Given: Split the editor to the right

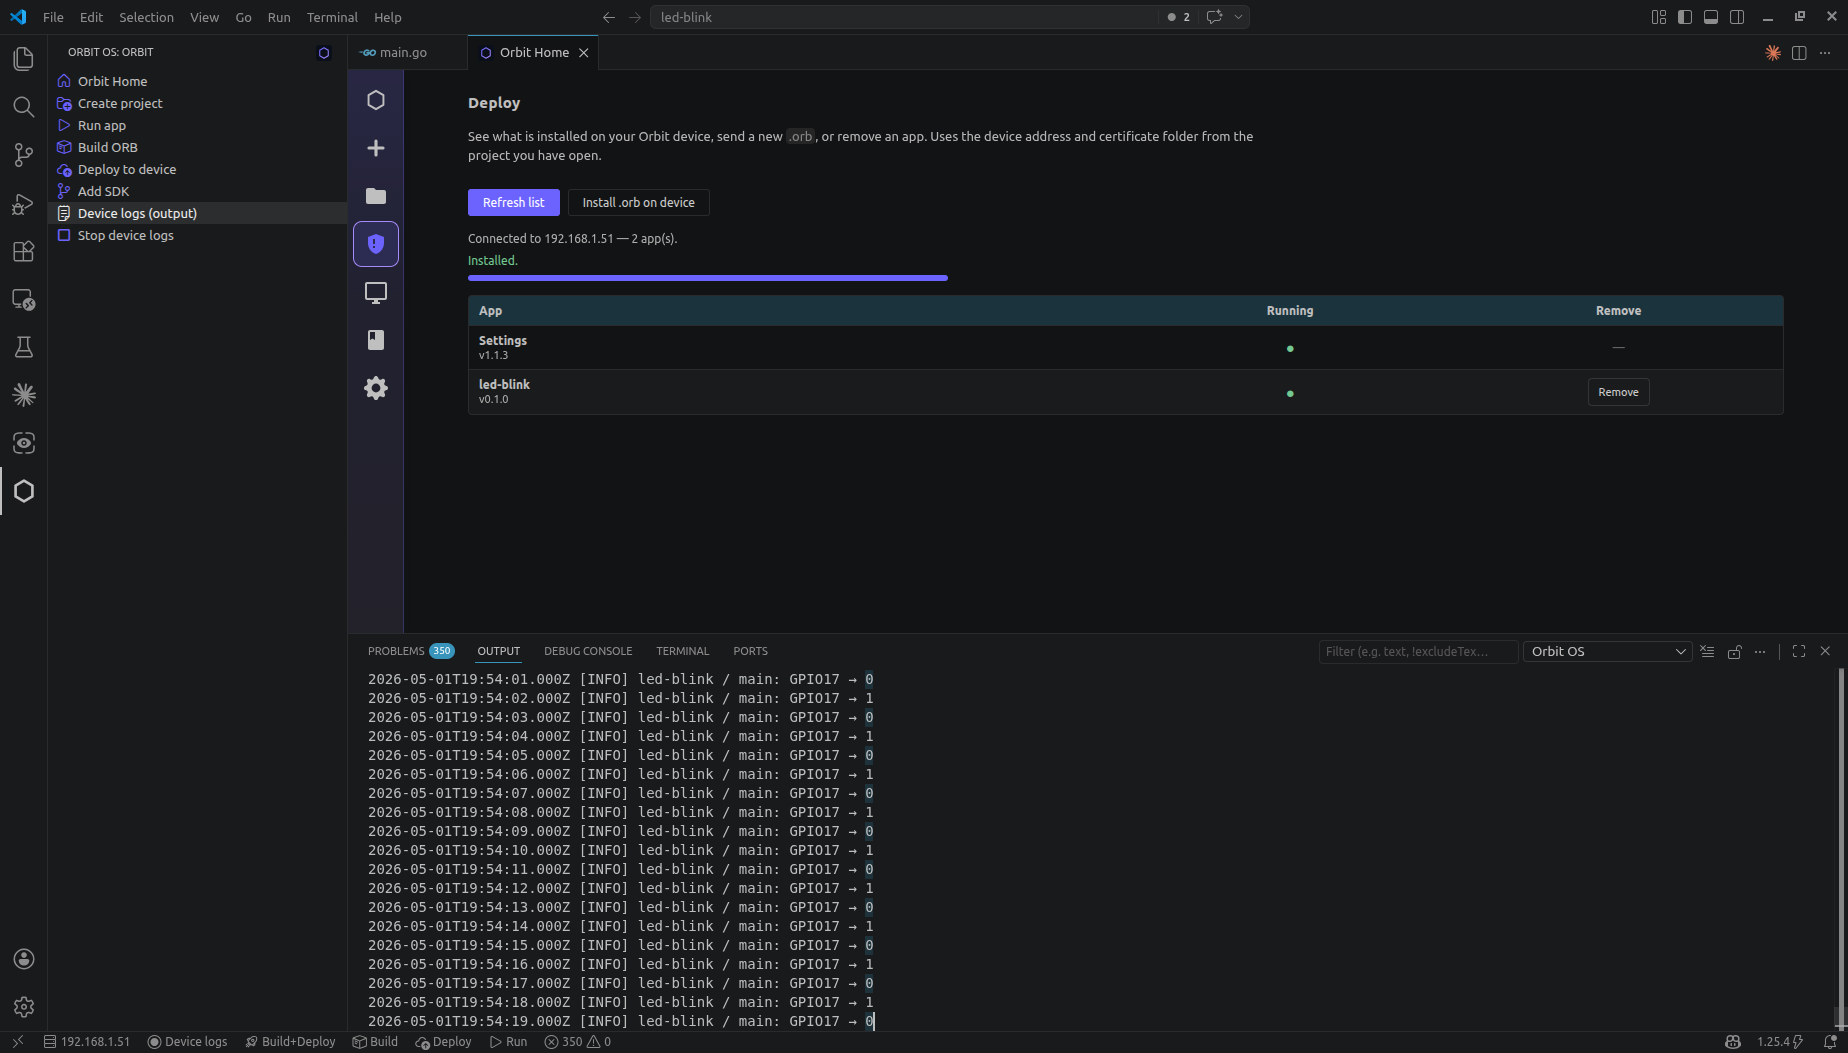Looking at the screenshot, I should (1799, 53).
